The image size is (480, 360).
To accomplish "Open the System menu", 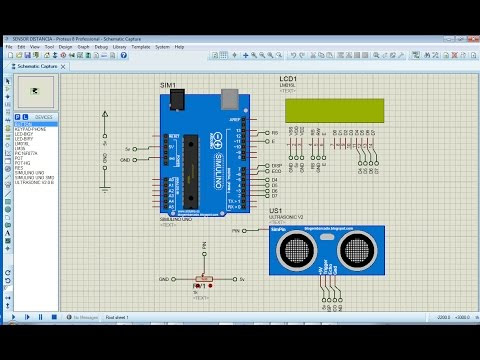I will tap(162, 47).
